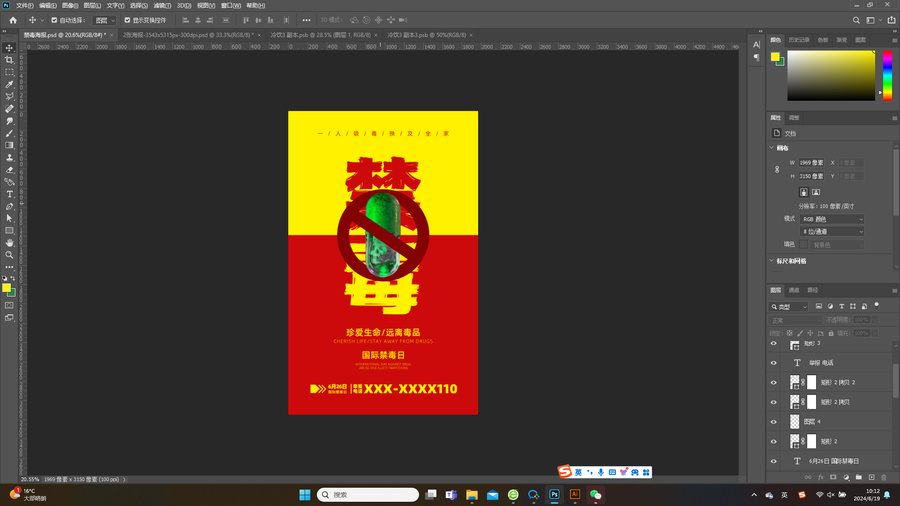Click the canvas height H field
Screen dimensions: 900x506
[812, 176]
